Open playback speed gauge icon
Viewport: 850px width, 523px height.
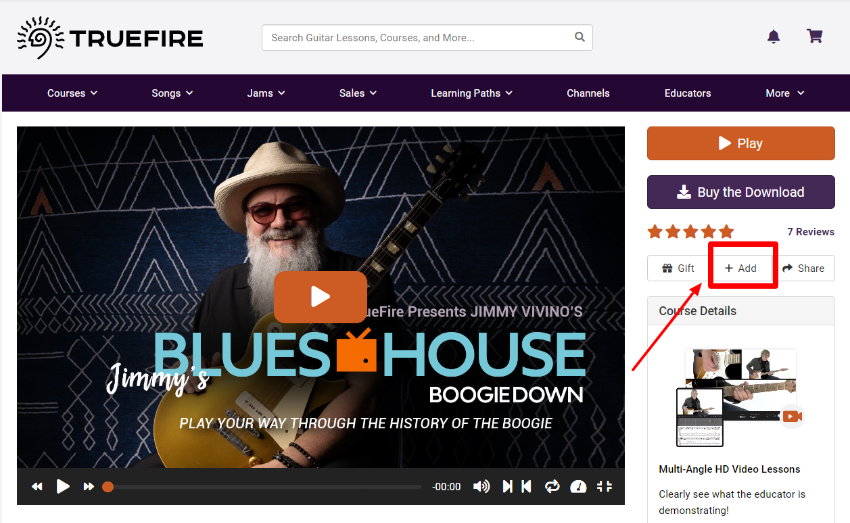[578, 487]
